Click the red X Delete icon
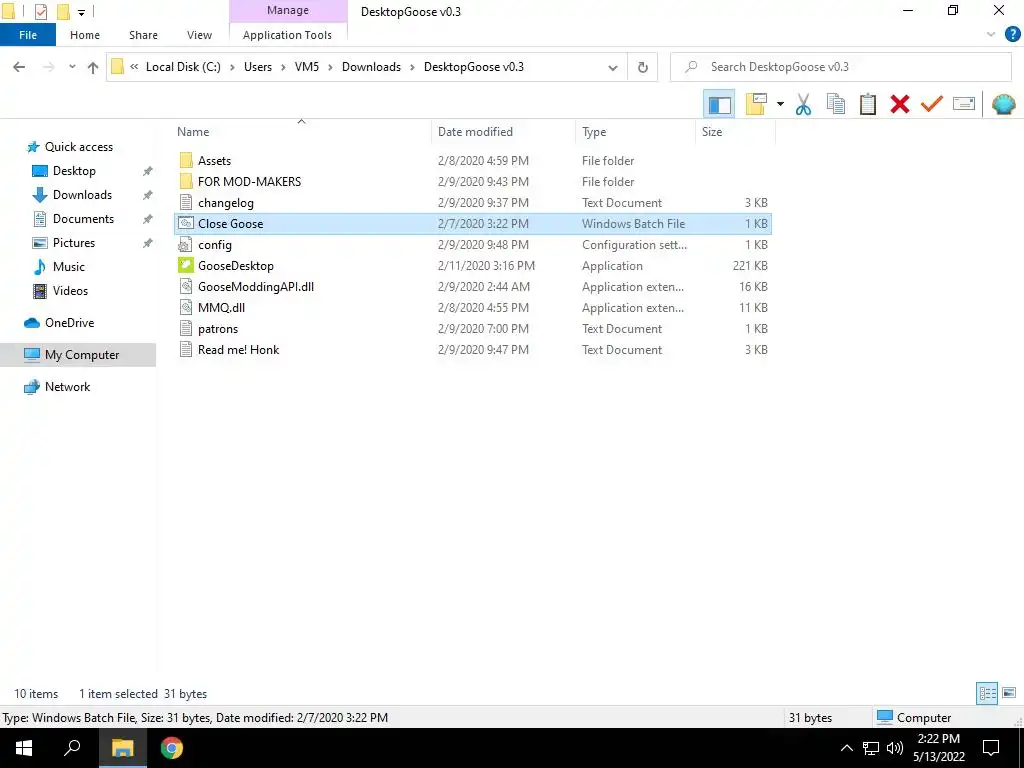The image size is (1024, 768). click(x=899, y=104)
